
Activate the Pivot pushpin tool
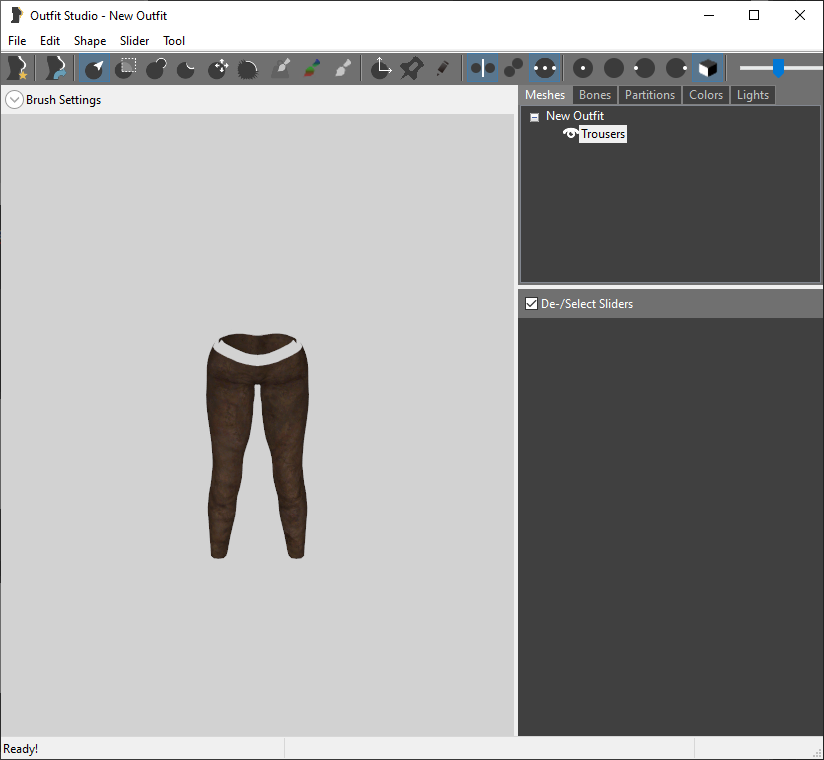coord(411,68)
